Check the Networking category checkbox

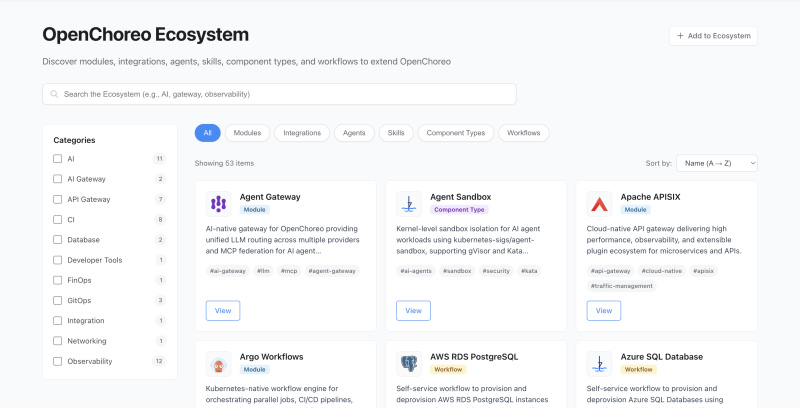(58, 341)
